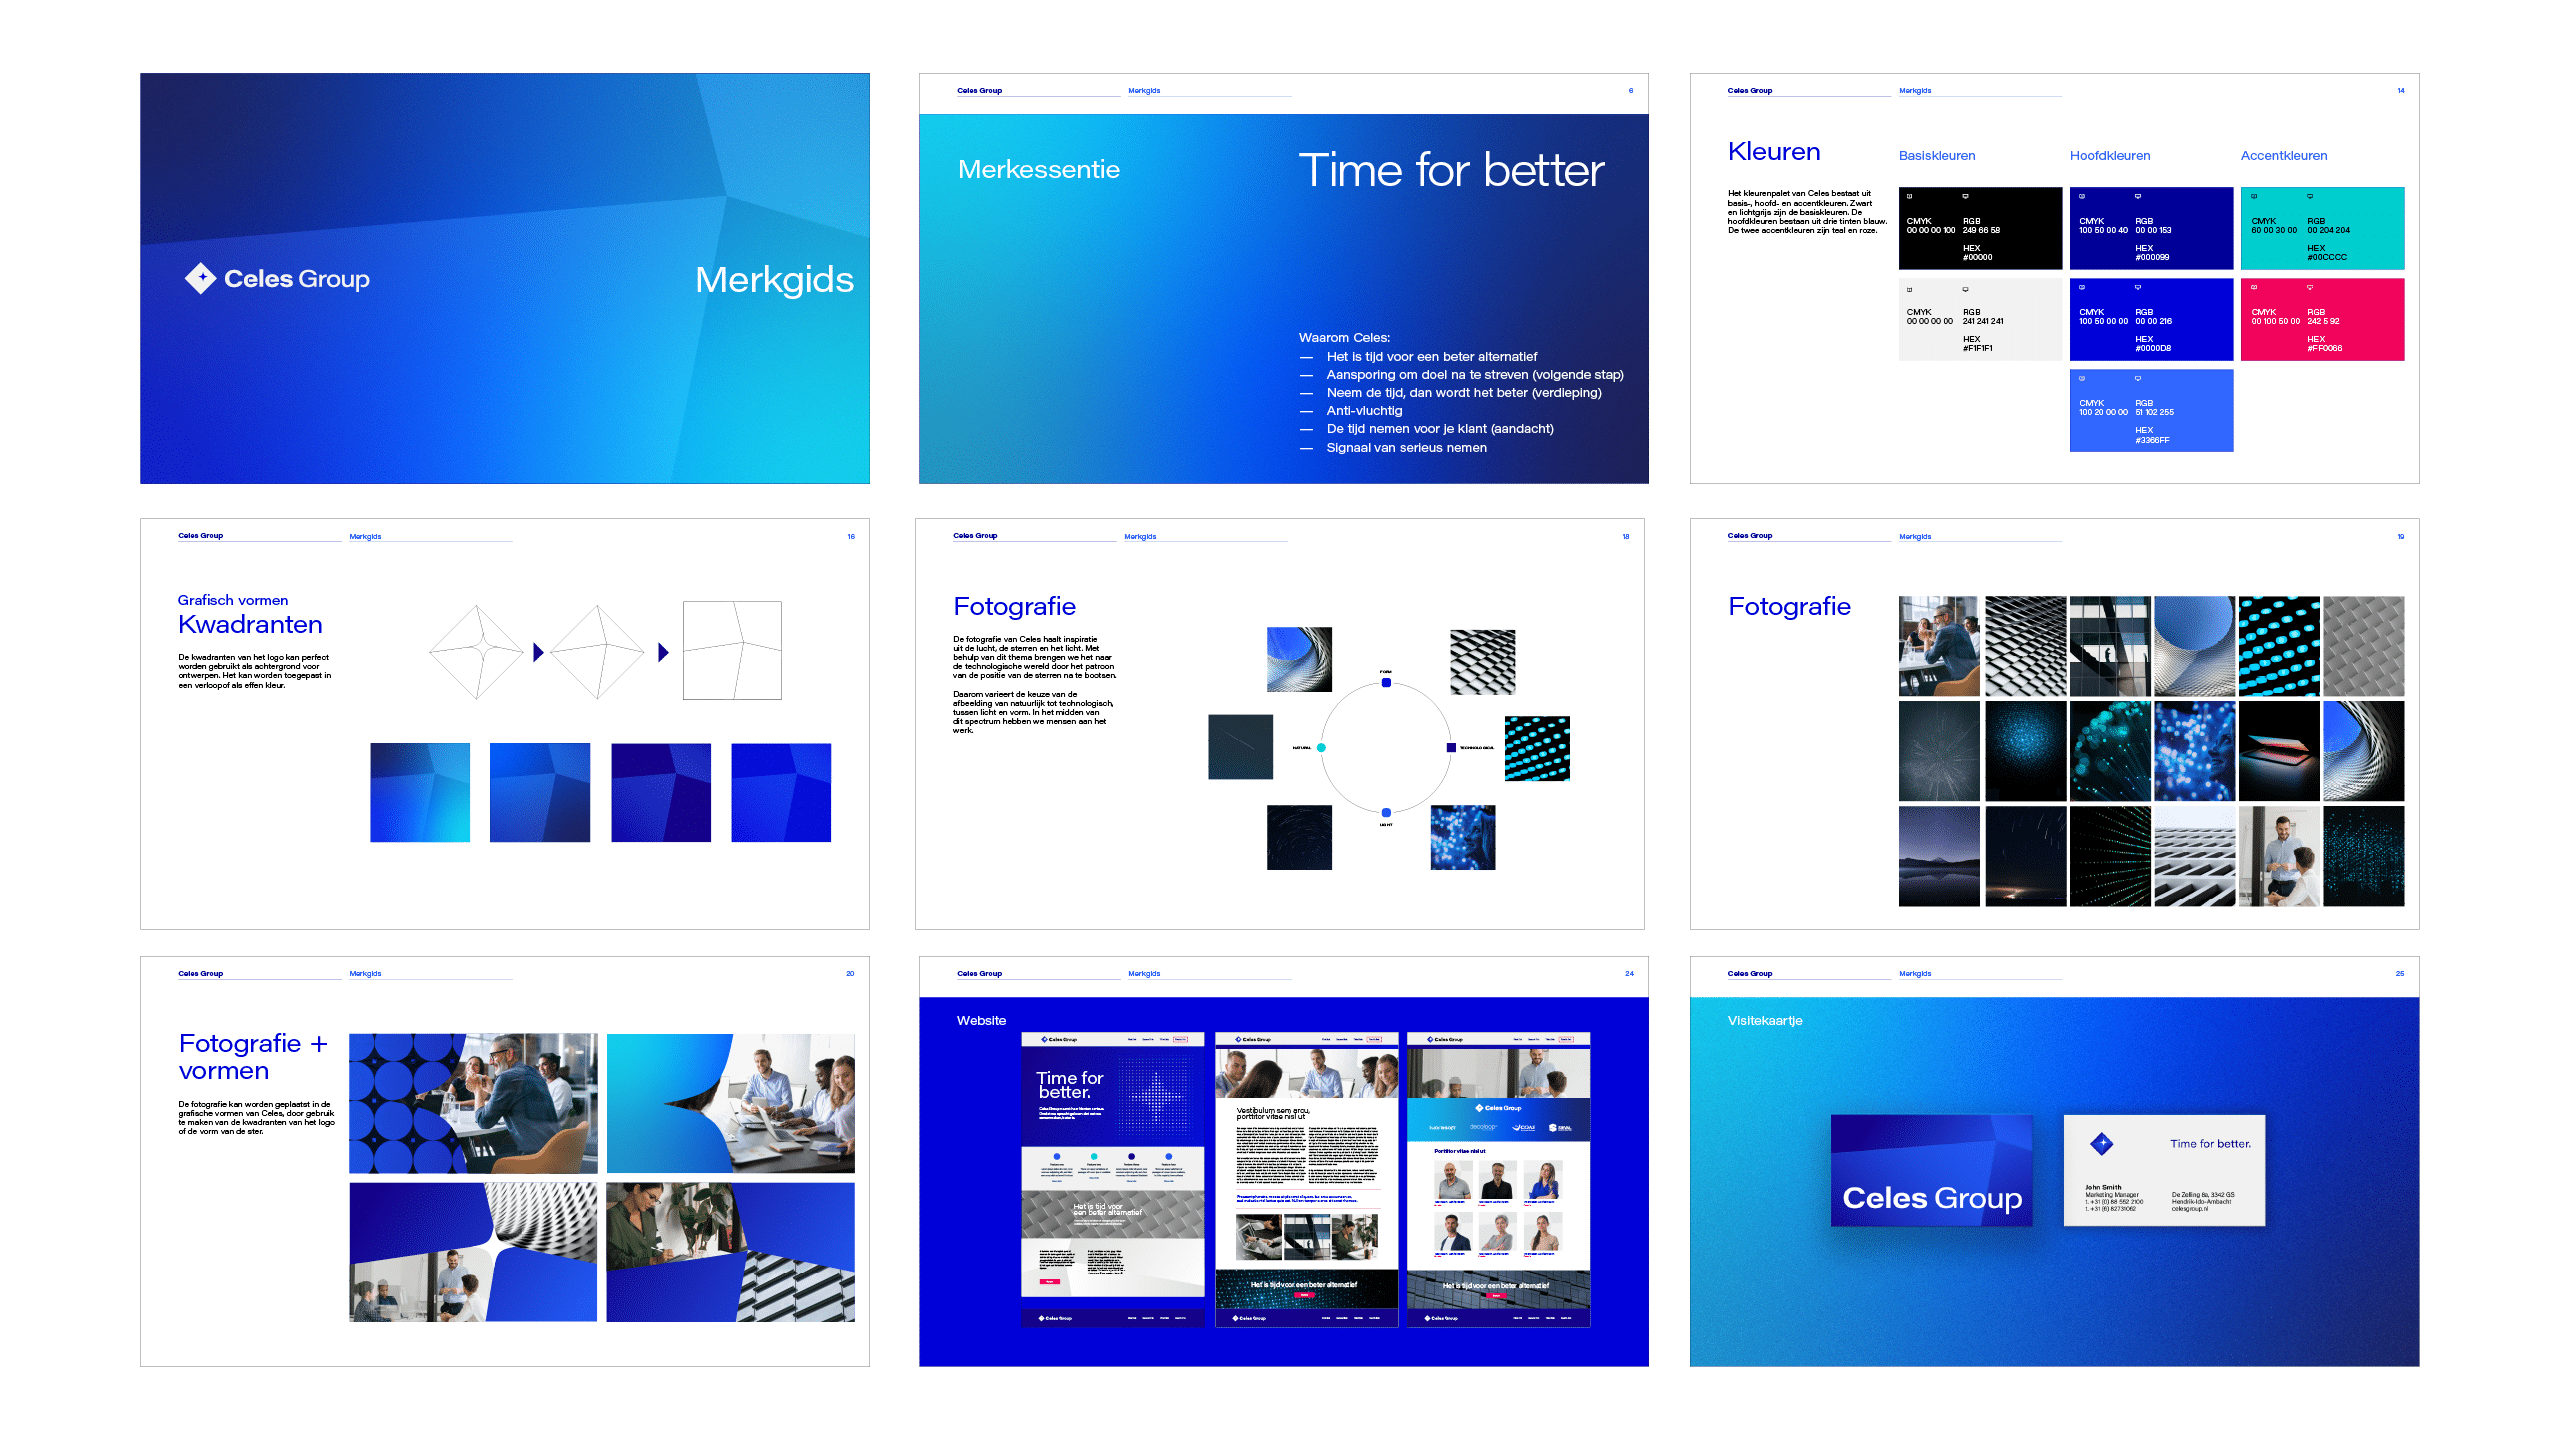Click the first arrow between Kwadranten shapes
Viewport: 2560px width, 1440px height.
[x=538, y=653]
